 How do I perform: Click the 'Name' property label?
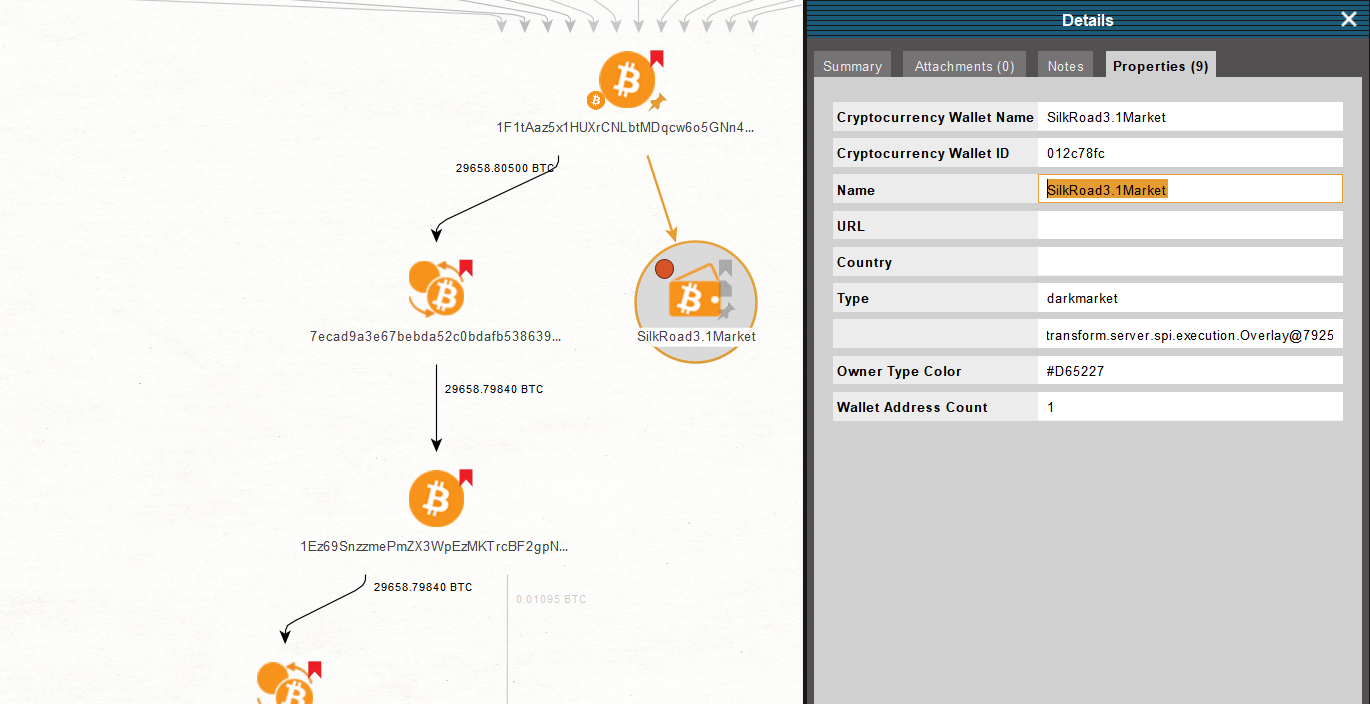coord(856,190)
